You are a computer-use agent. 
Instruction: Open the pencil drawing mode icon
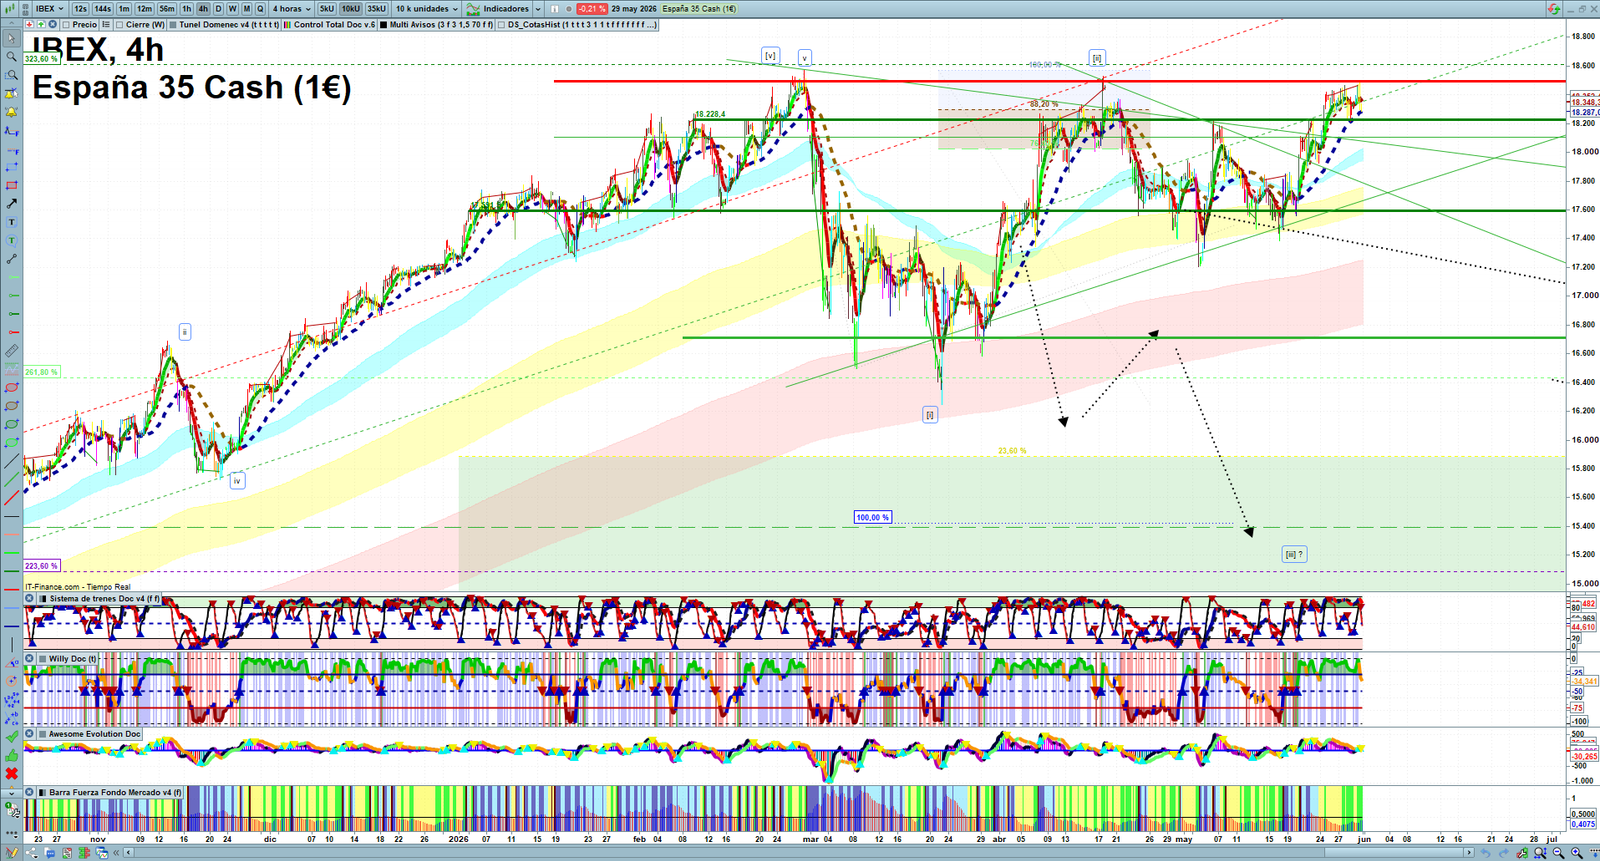click(12, 852)
